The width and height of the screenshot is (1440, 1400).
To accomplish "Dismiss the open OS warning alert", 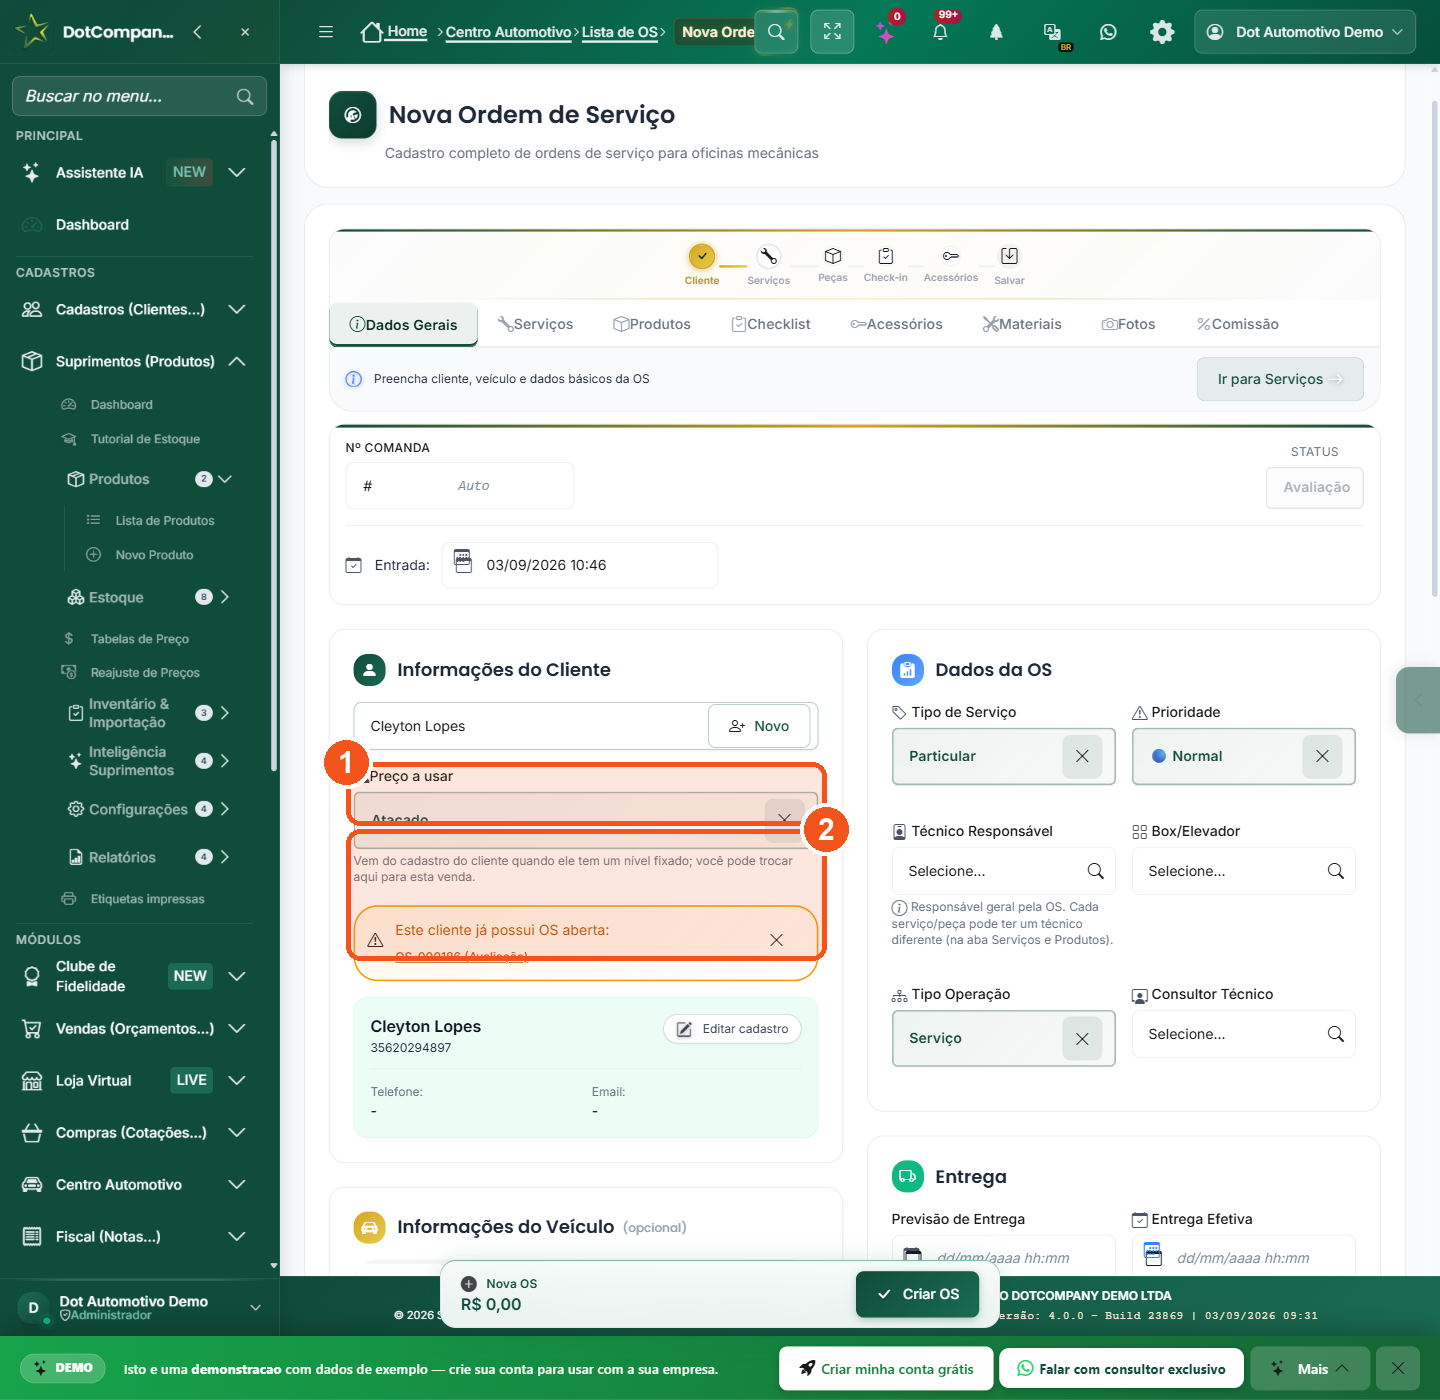I will 776,940.
